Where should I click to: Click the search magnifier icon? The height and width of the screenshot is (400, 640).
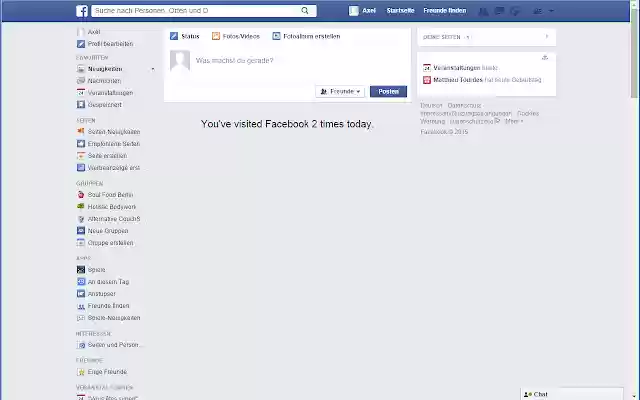pyautogui.click(x=305, y=11)
